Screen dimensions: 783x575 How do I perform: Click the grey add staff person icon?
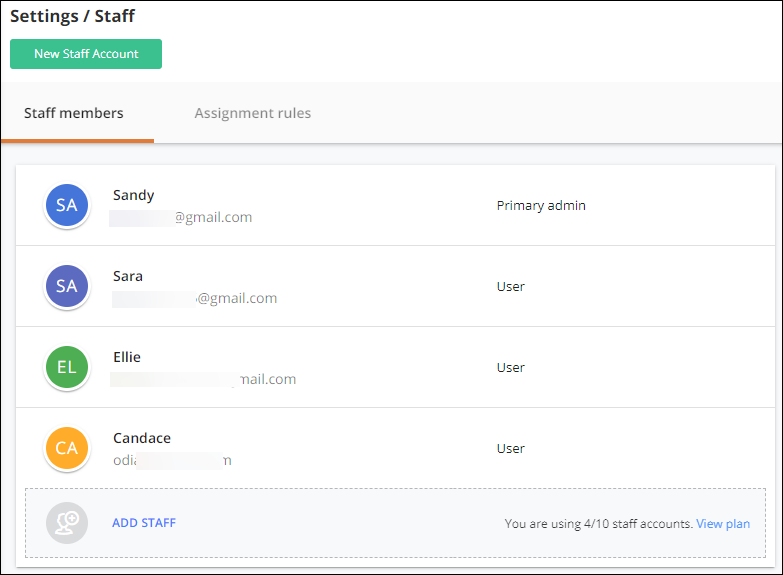[67, 523]
